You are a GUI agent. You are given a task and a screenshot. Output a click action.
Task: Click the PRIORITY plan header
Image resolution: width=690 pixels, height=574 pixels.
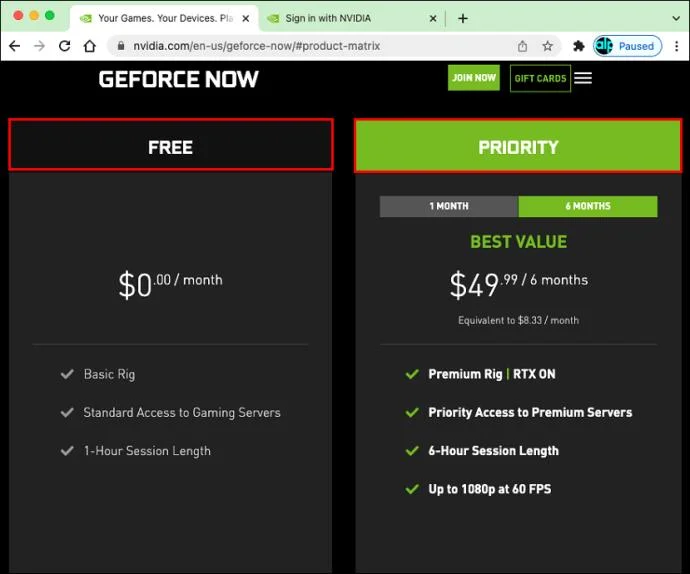(518, 146)
